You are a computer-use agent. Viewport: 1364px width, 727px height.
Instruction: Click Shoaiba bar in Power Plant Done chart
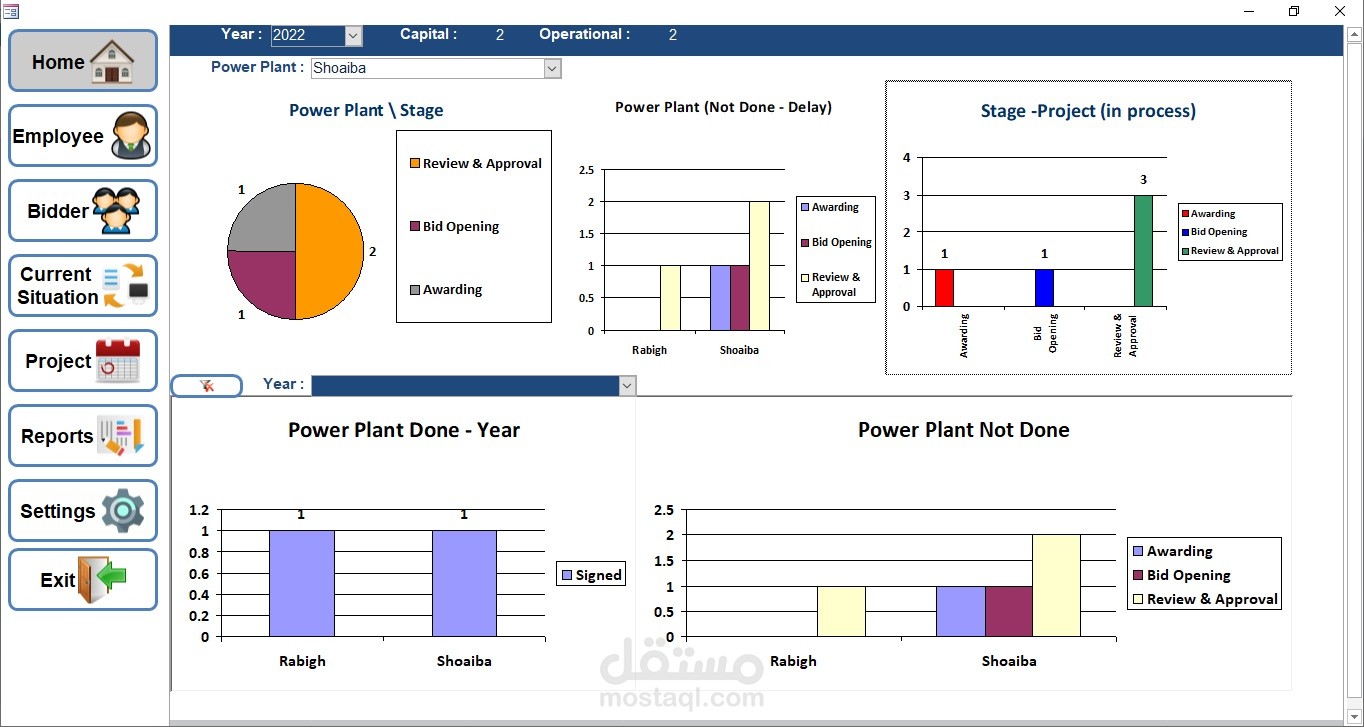tap(464, 583)
